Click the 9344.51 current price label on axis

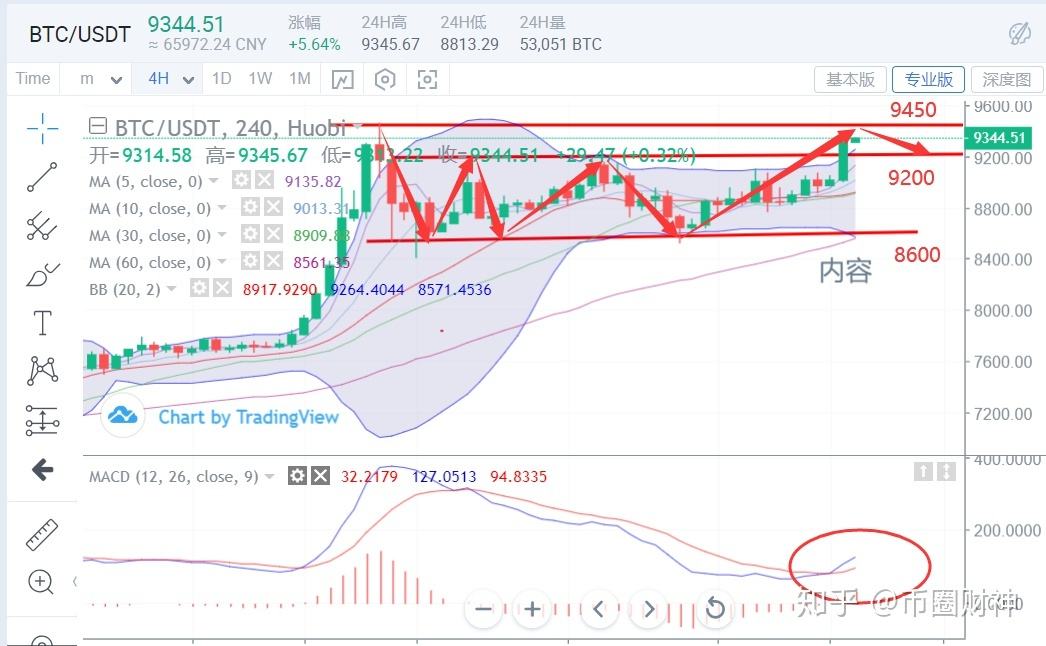pyautogui.click(x=998, y=138)
